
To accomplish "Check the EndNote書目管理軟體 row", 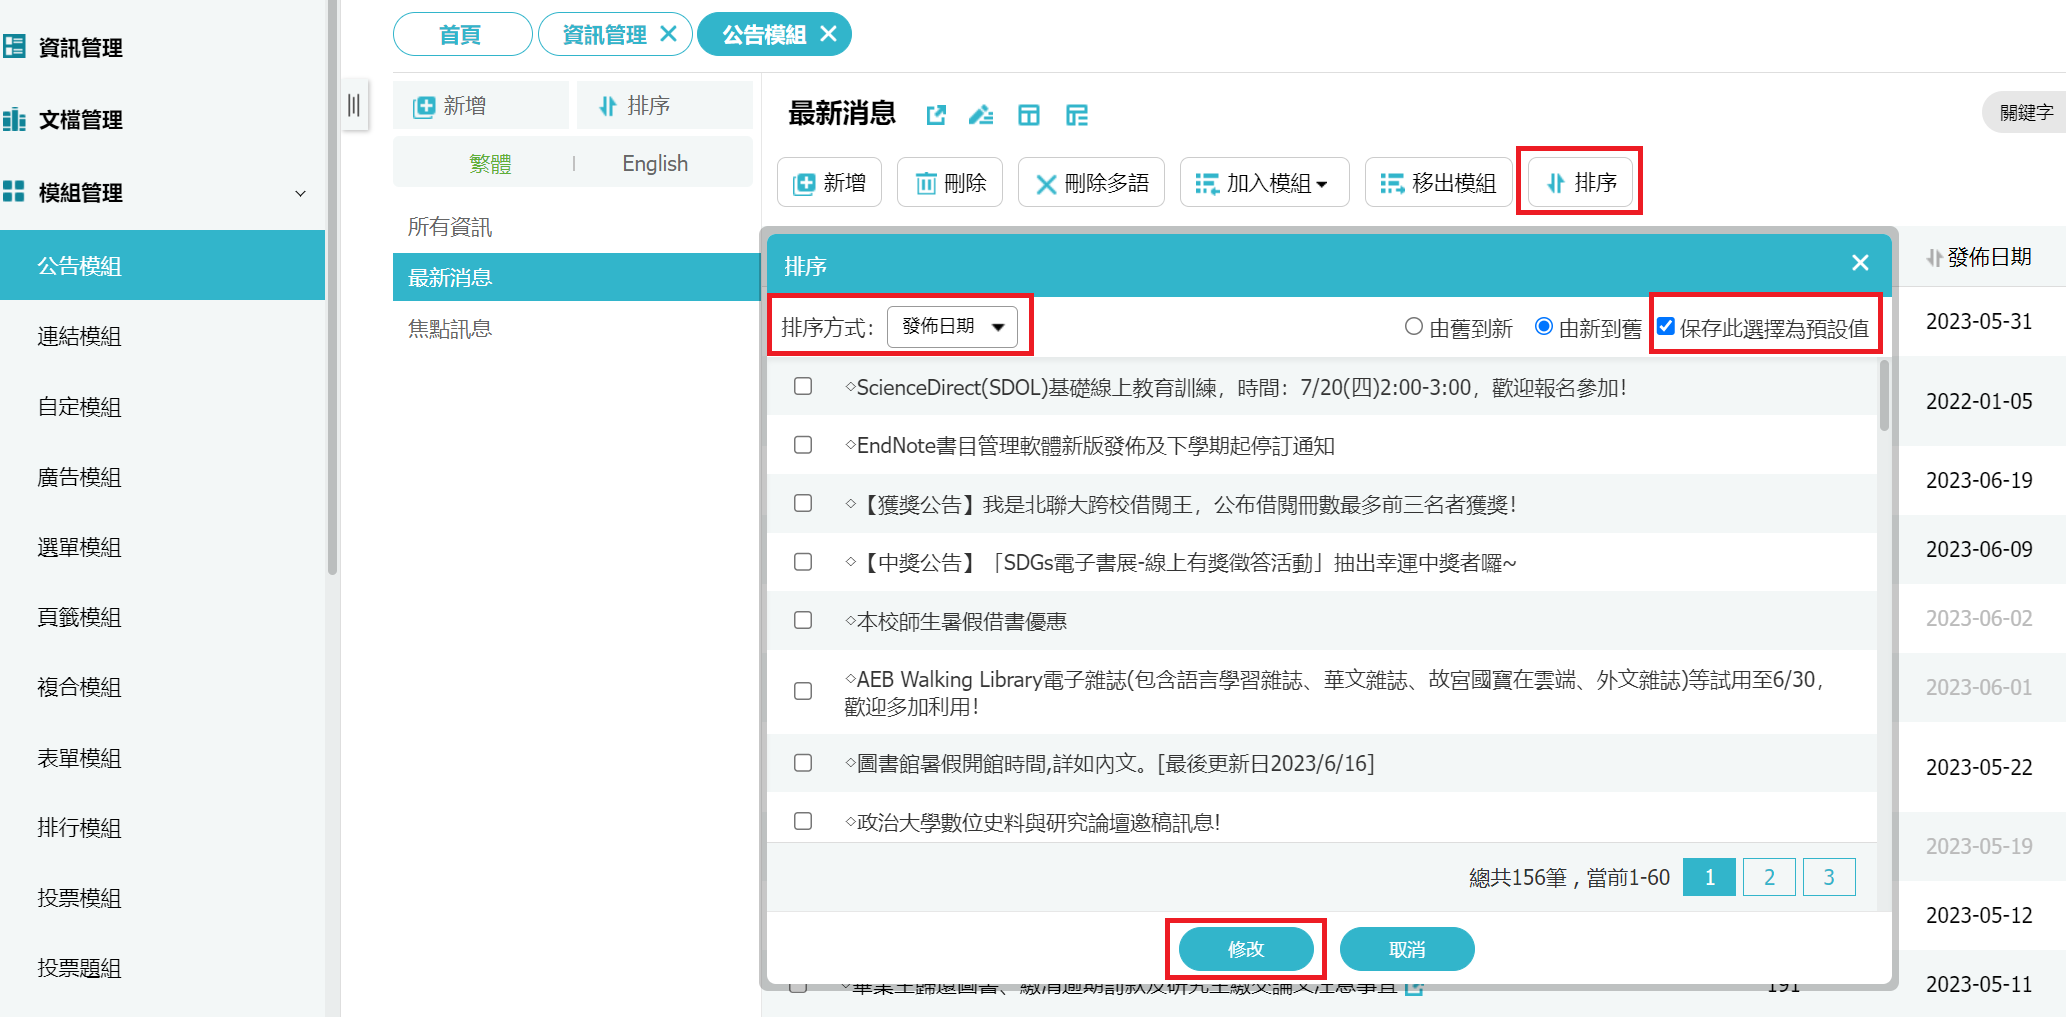I will pos(803,445).
